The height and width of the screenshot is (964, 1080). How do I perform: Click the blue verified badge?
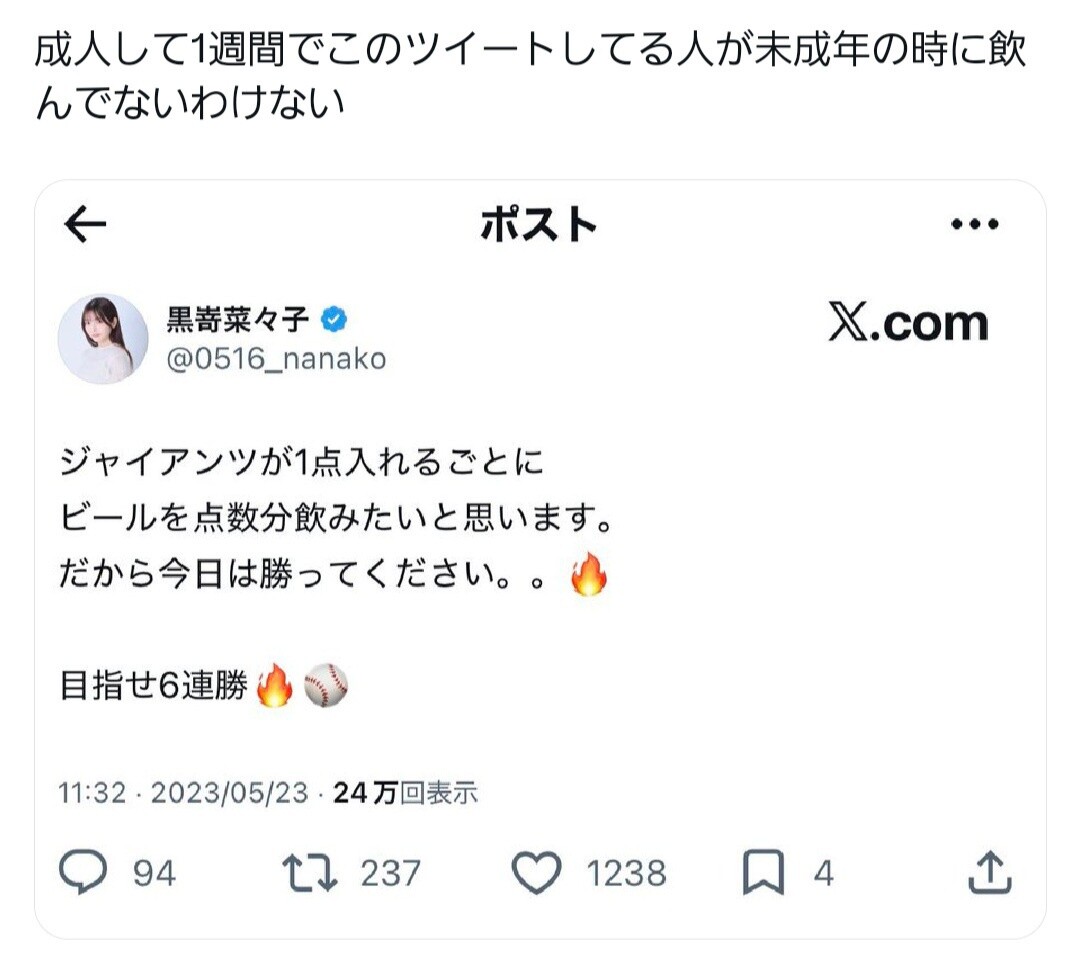(x=334, y=319)
